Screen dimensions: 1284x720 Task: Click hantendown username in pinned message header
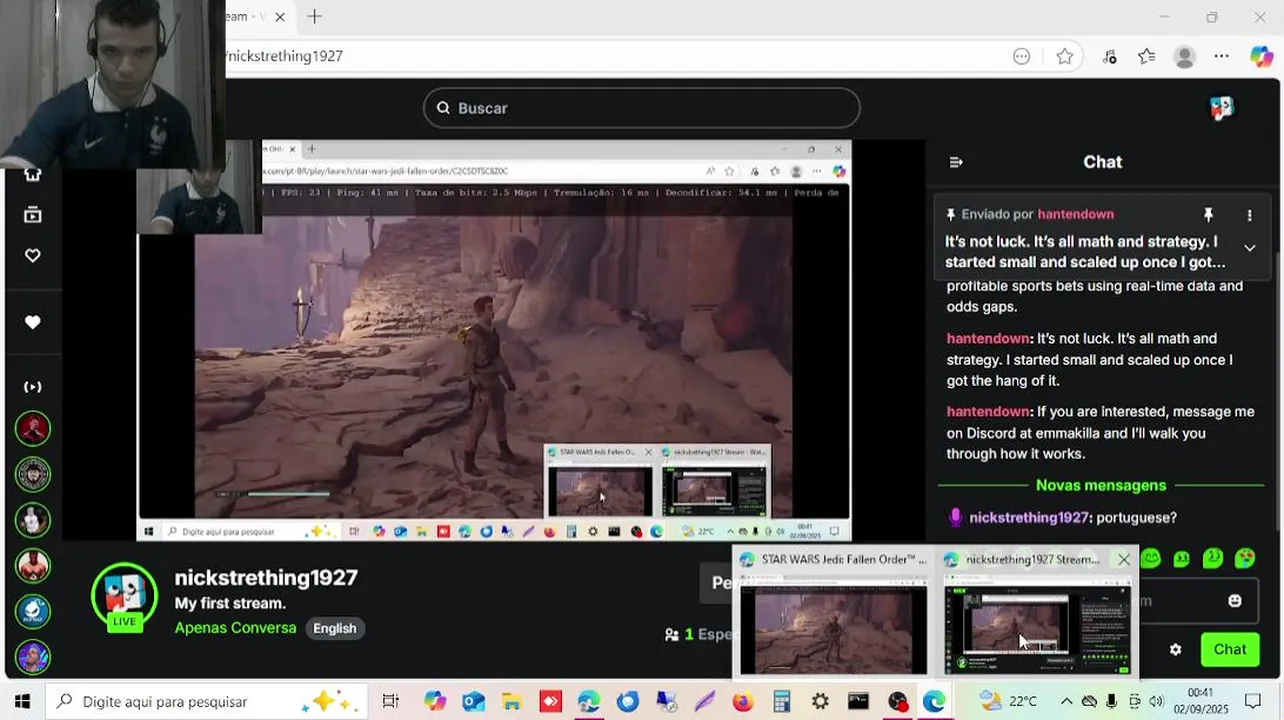pyautogui.click(x=1076, y=214)
